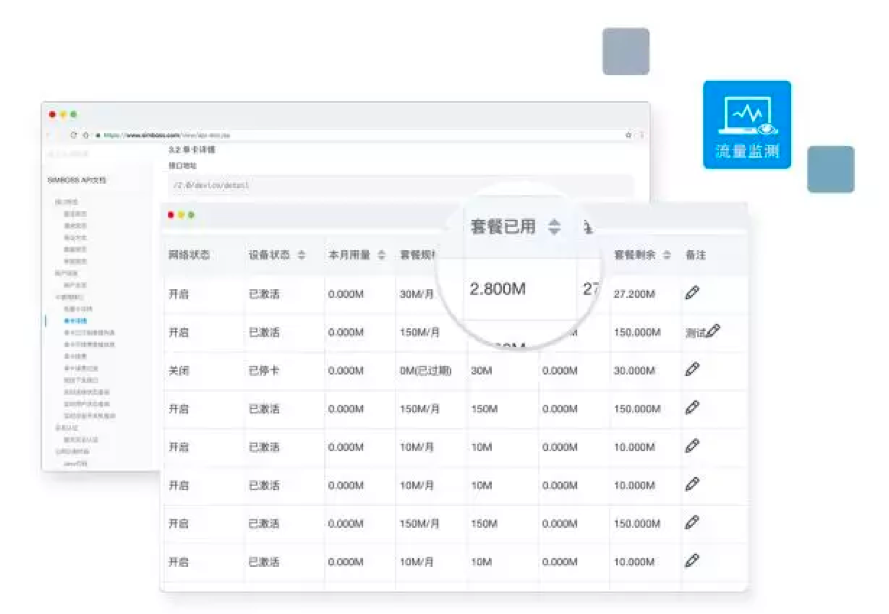This screenshot has height=614, width=889.
Task: Bookmark the page with the star icon
Action: 628,135
